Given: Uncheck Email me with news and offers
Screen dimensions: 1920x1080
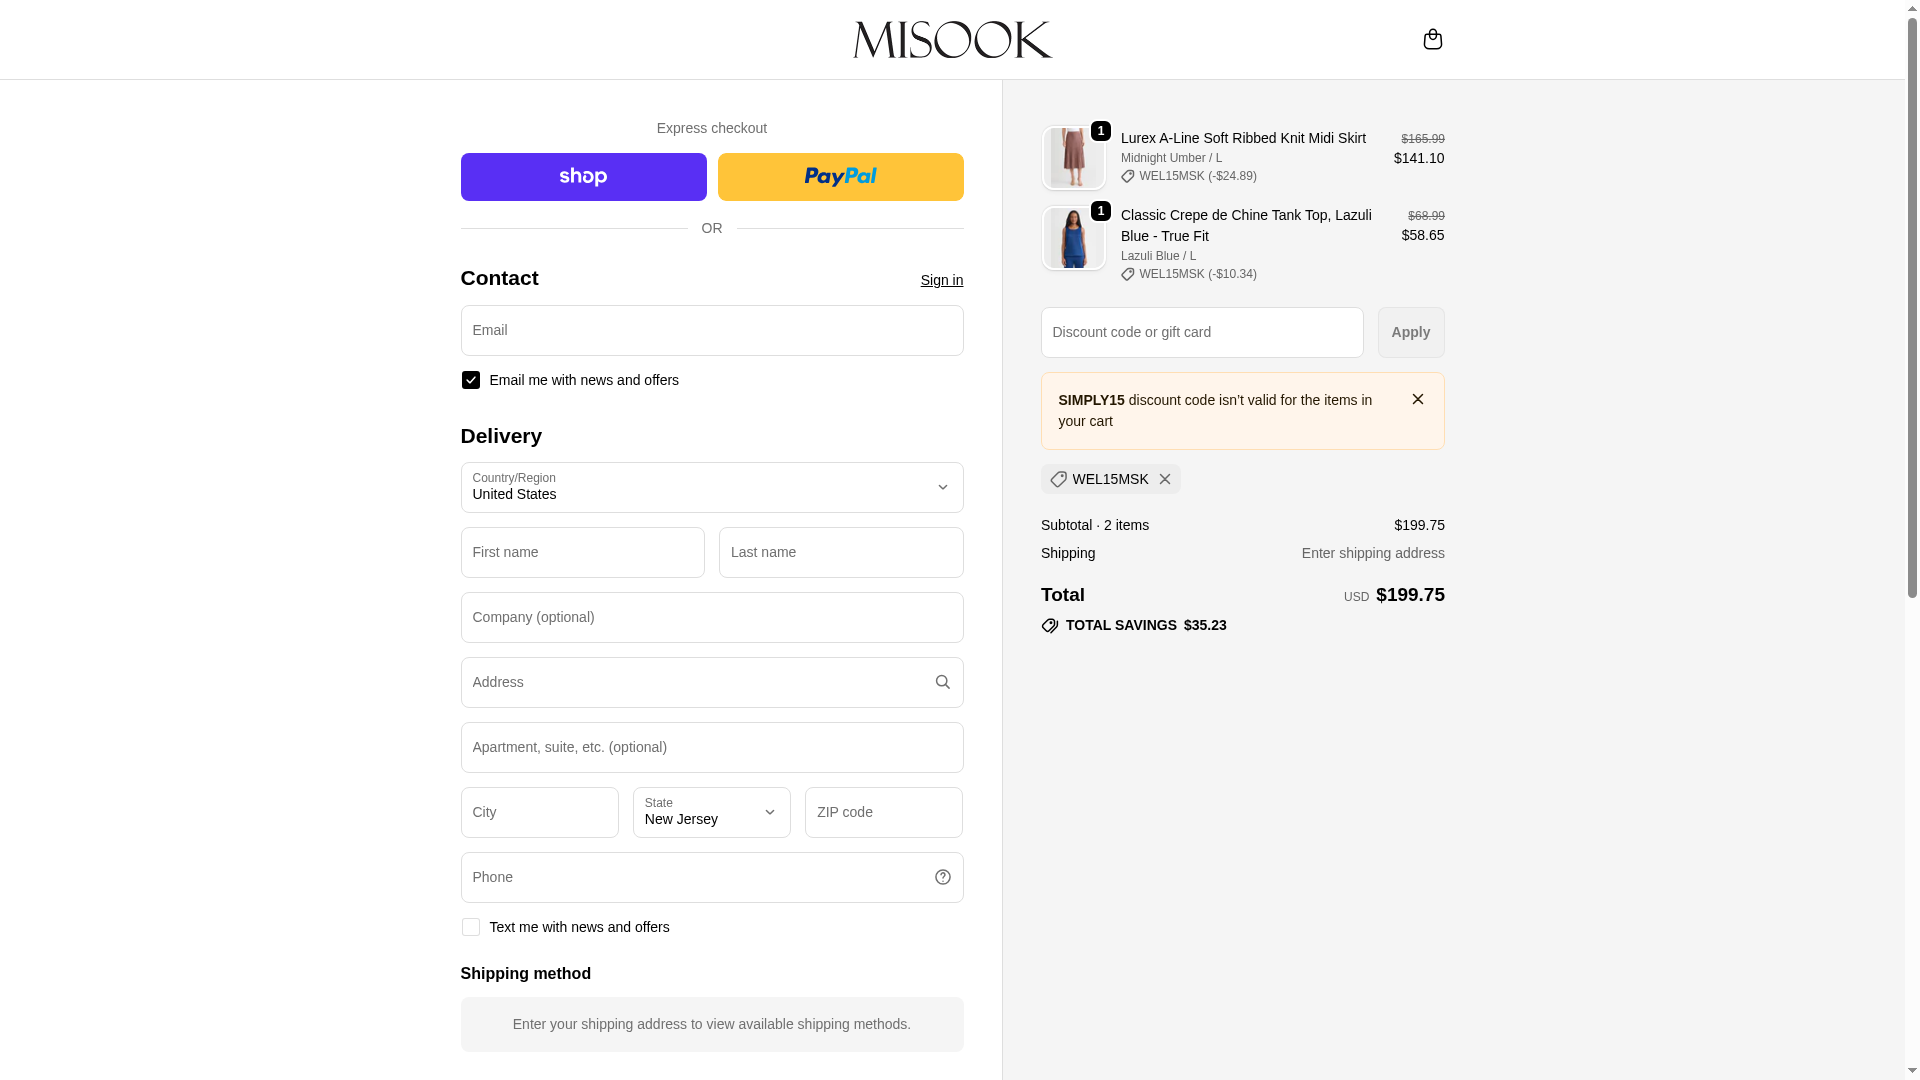Looking at the screenshot, I should pos(471,380).
